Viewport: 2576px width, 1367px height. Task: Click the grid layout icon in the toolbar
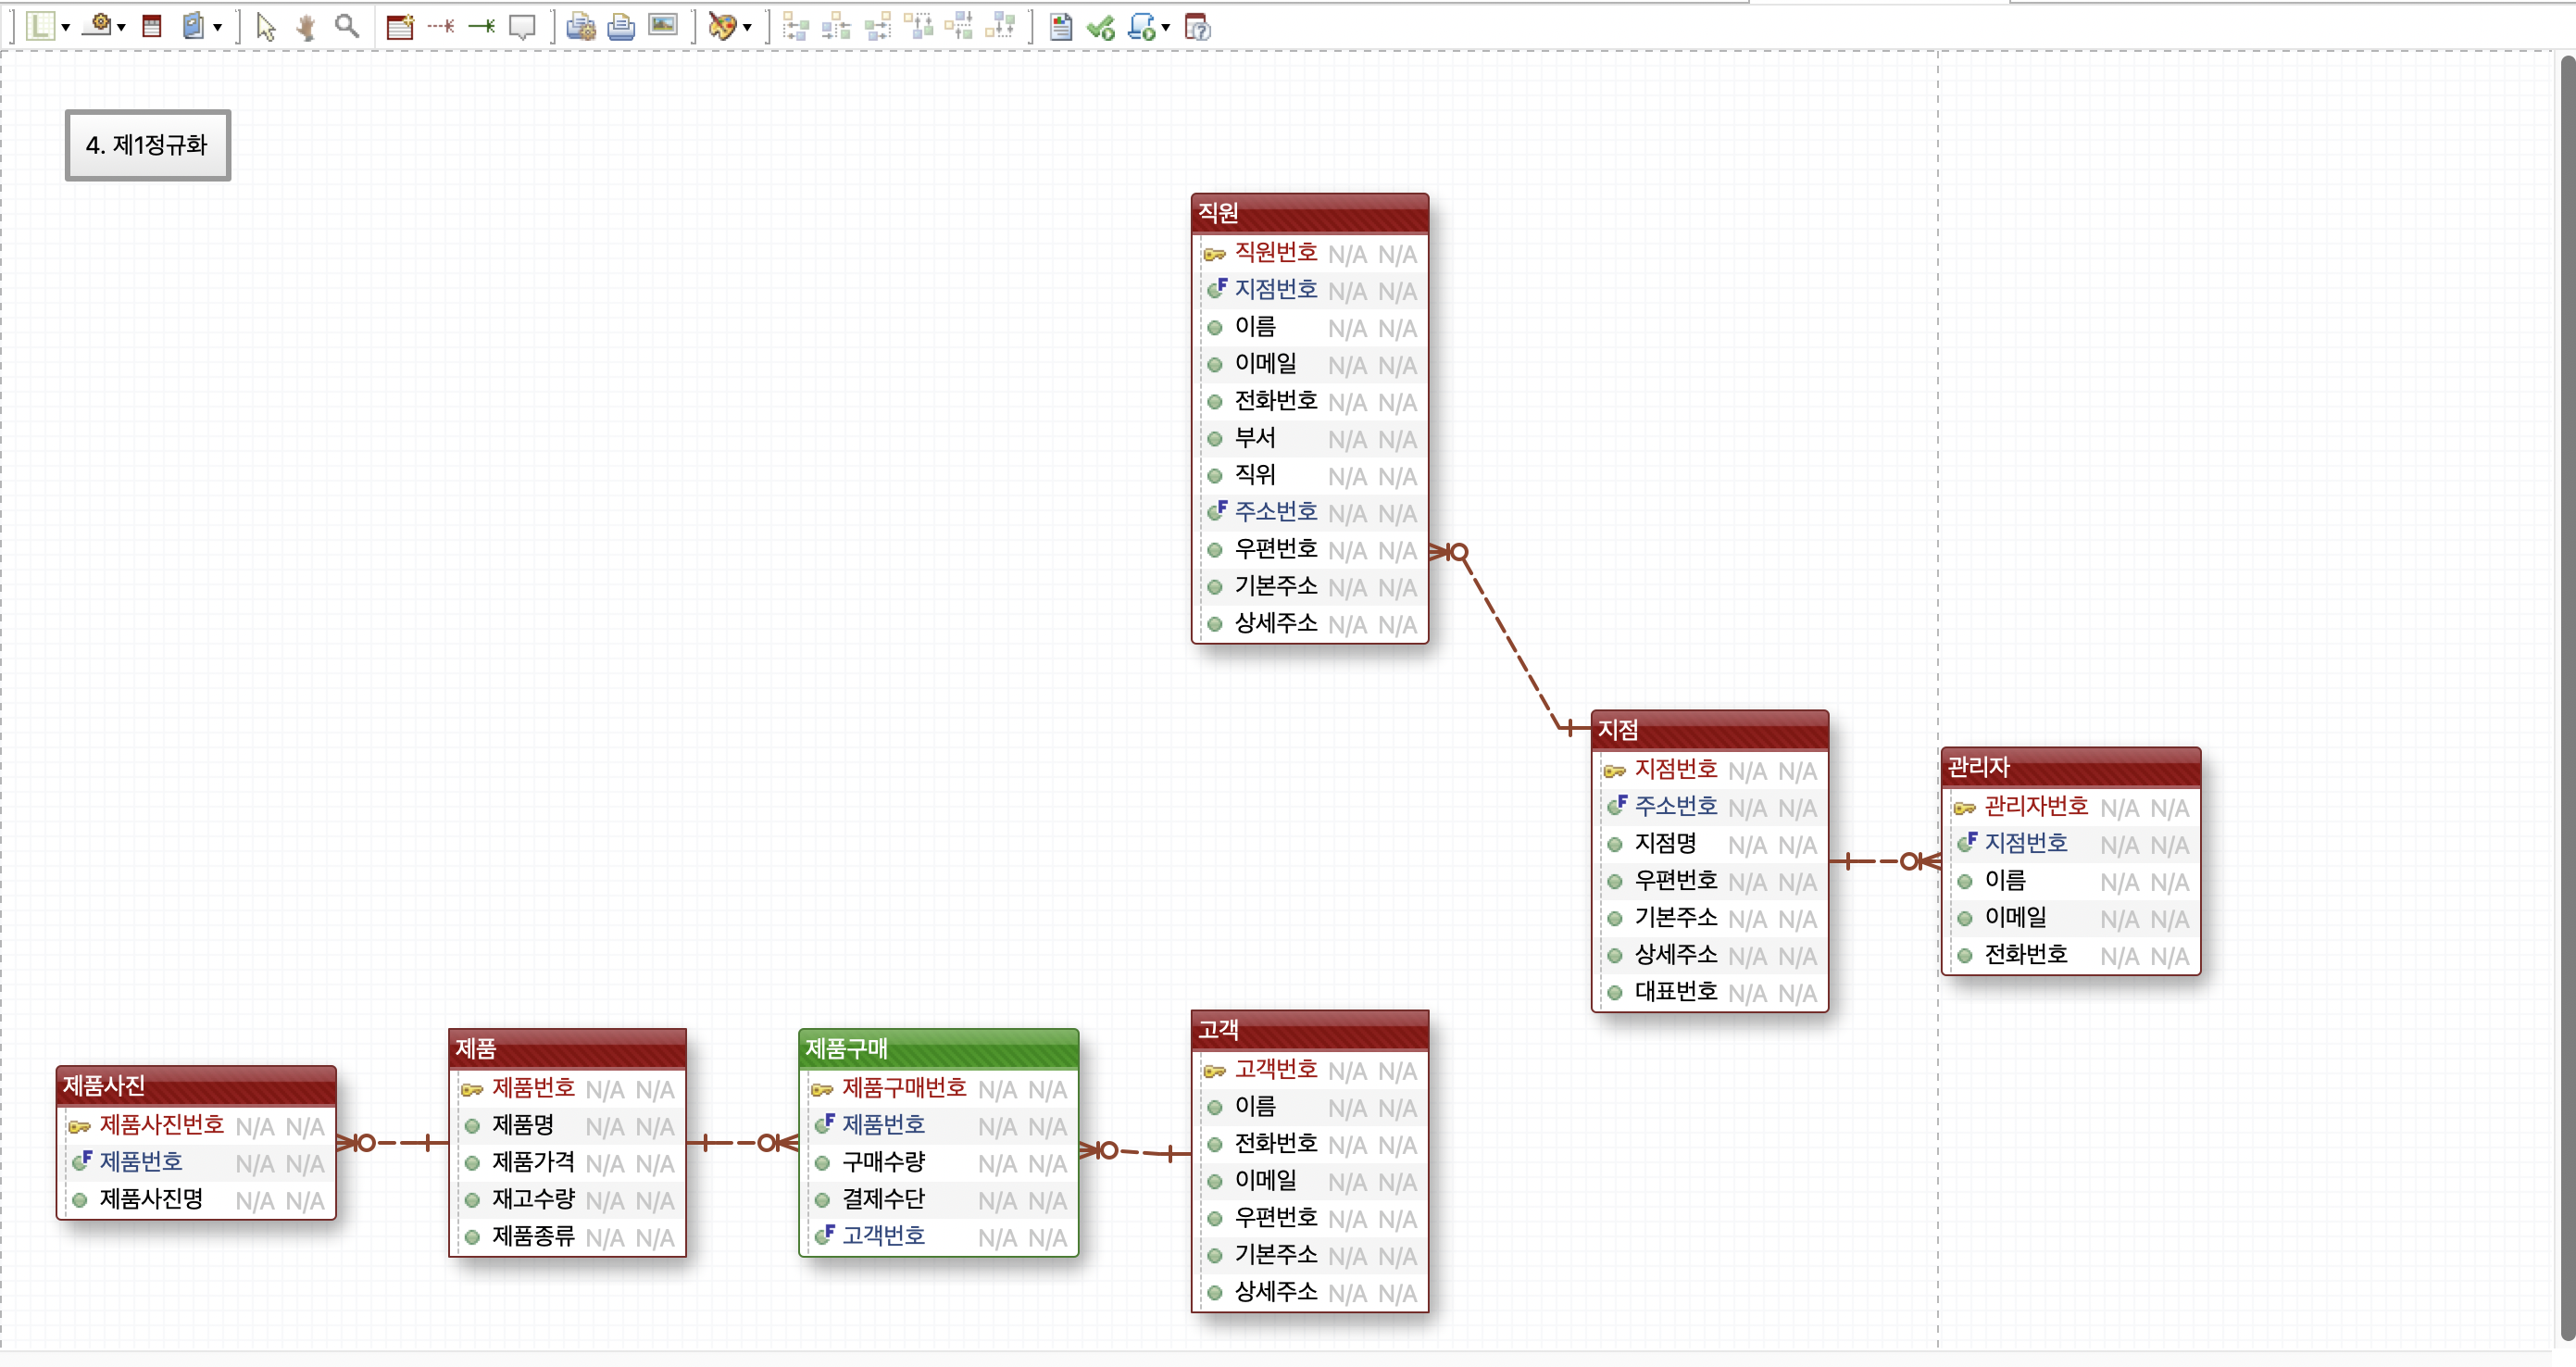40,26
